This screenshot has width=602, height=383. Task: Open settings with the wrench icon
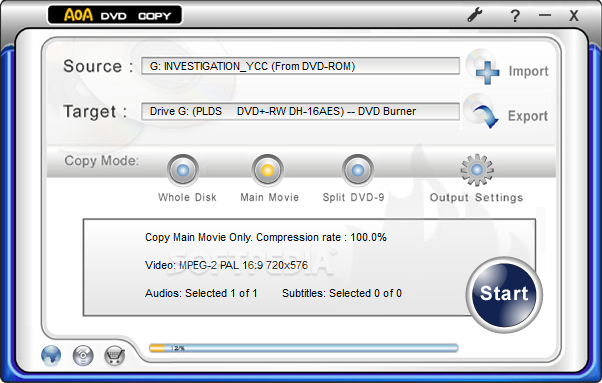coord(475,15)
